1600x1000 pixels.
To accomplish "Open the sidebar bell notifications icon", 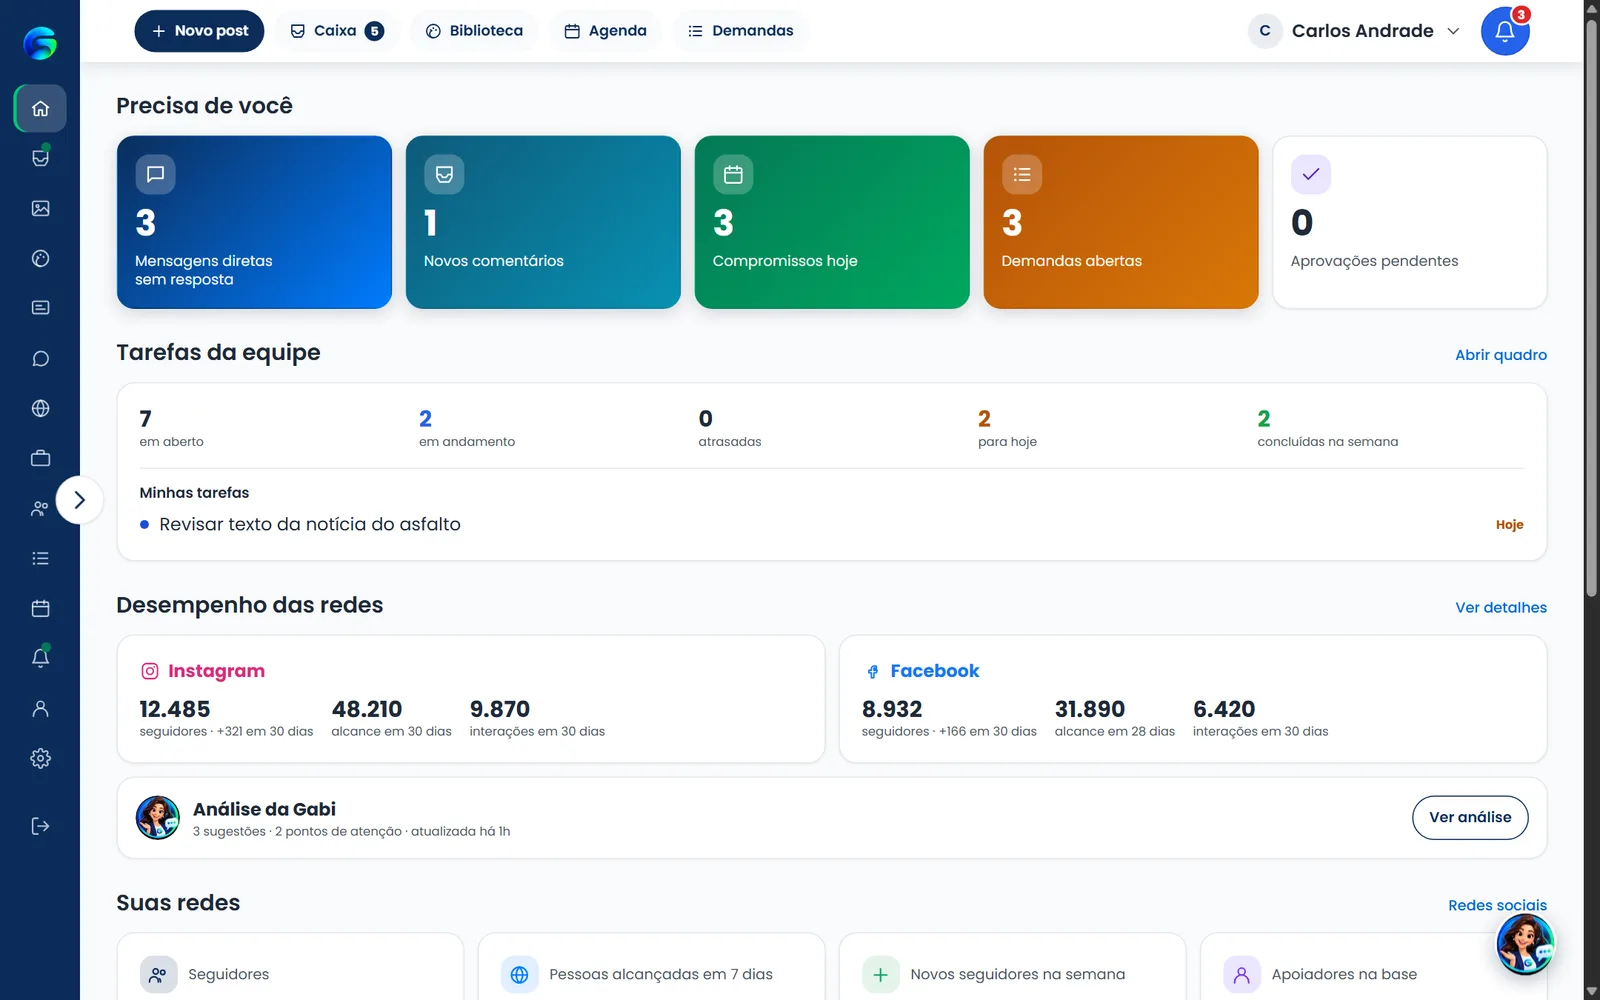I will (x=40, y=658).
